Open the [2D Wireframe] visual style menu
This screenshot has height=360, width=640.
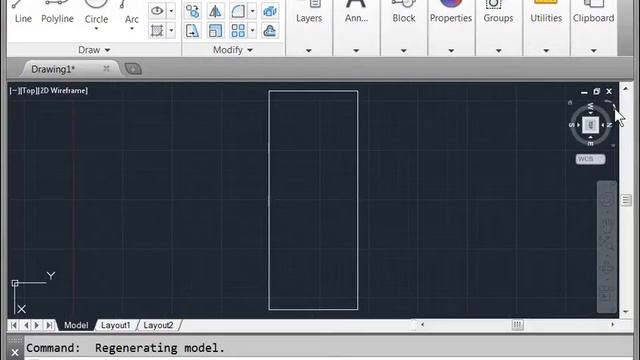pyautogui.click(x=62, y=91)
